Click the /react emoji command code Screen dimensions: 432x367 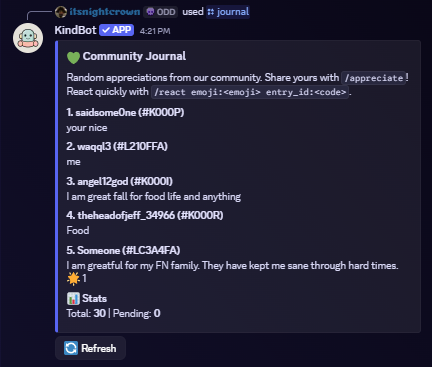[250, 92]
